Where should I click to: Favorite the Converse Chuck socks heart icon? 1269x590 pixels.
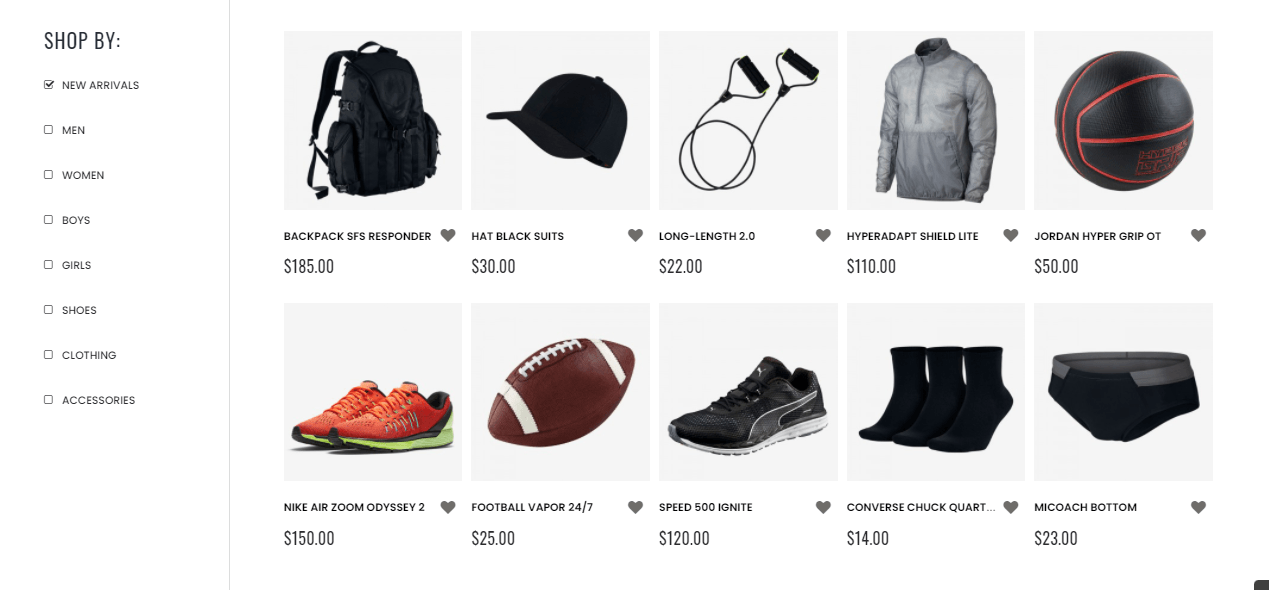click(1010, 508)
